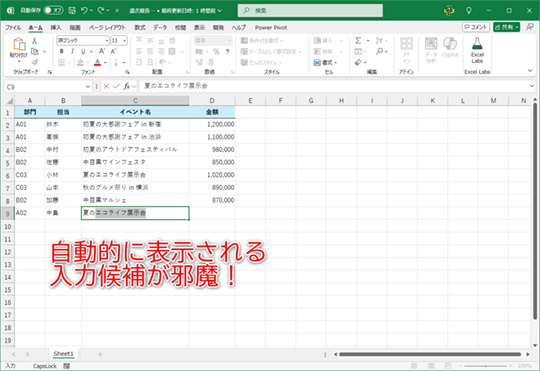Collapse the ribbon with the chevron

[x=530, y=71]
